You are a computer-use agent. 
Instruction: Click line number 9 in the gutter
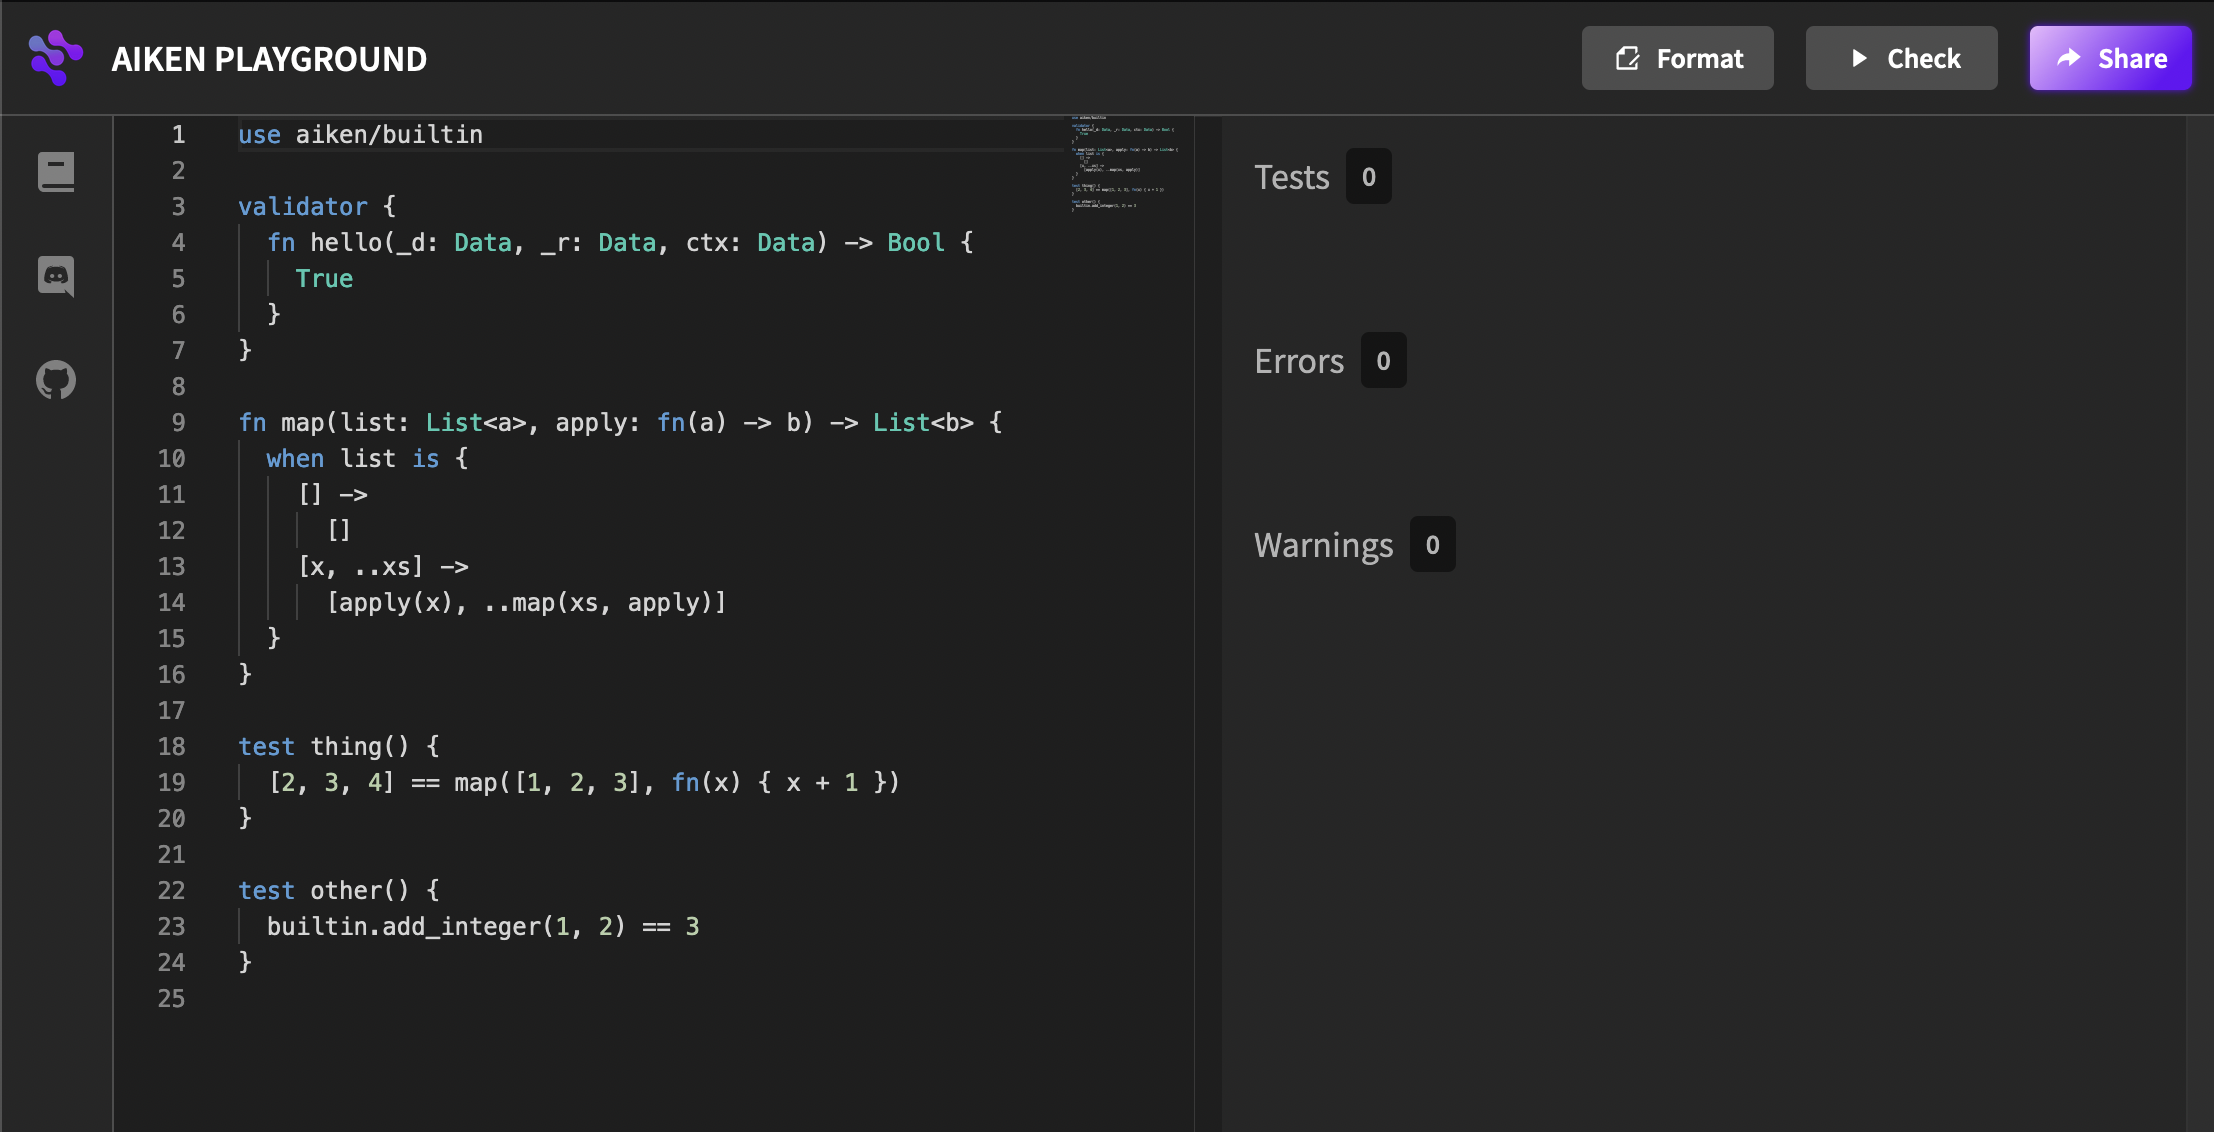tap(178, 423)
